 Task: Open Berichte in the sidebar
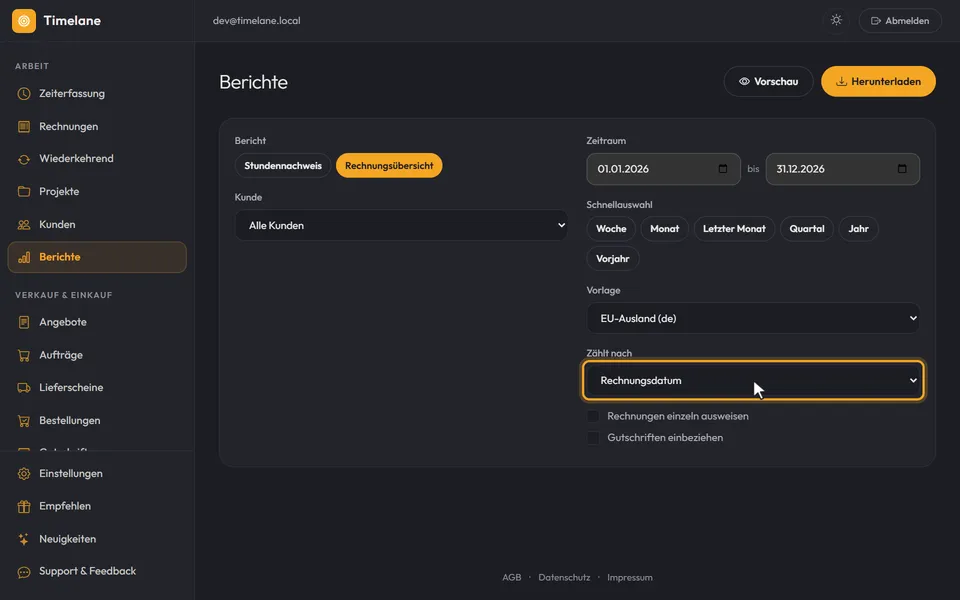point(97,257)
